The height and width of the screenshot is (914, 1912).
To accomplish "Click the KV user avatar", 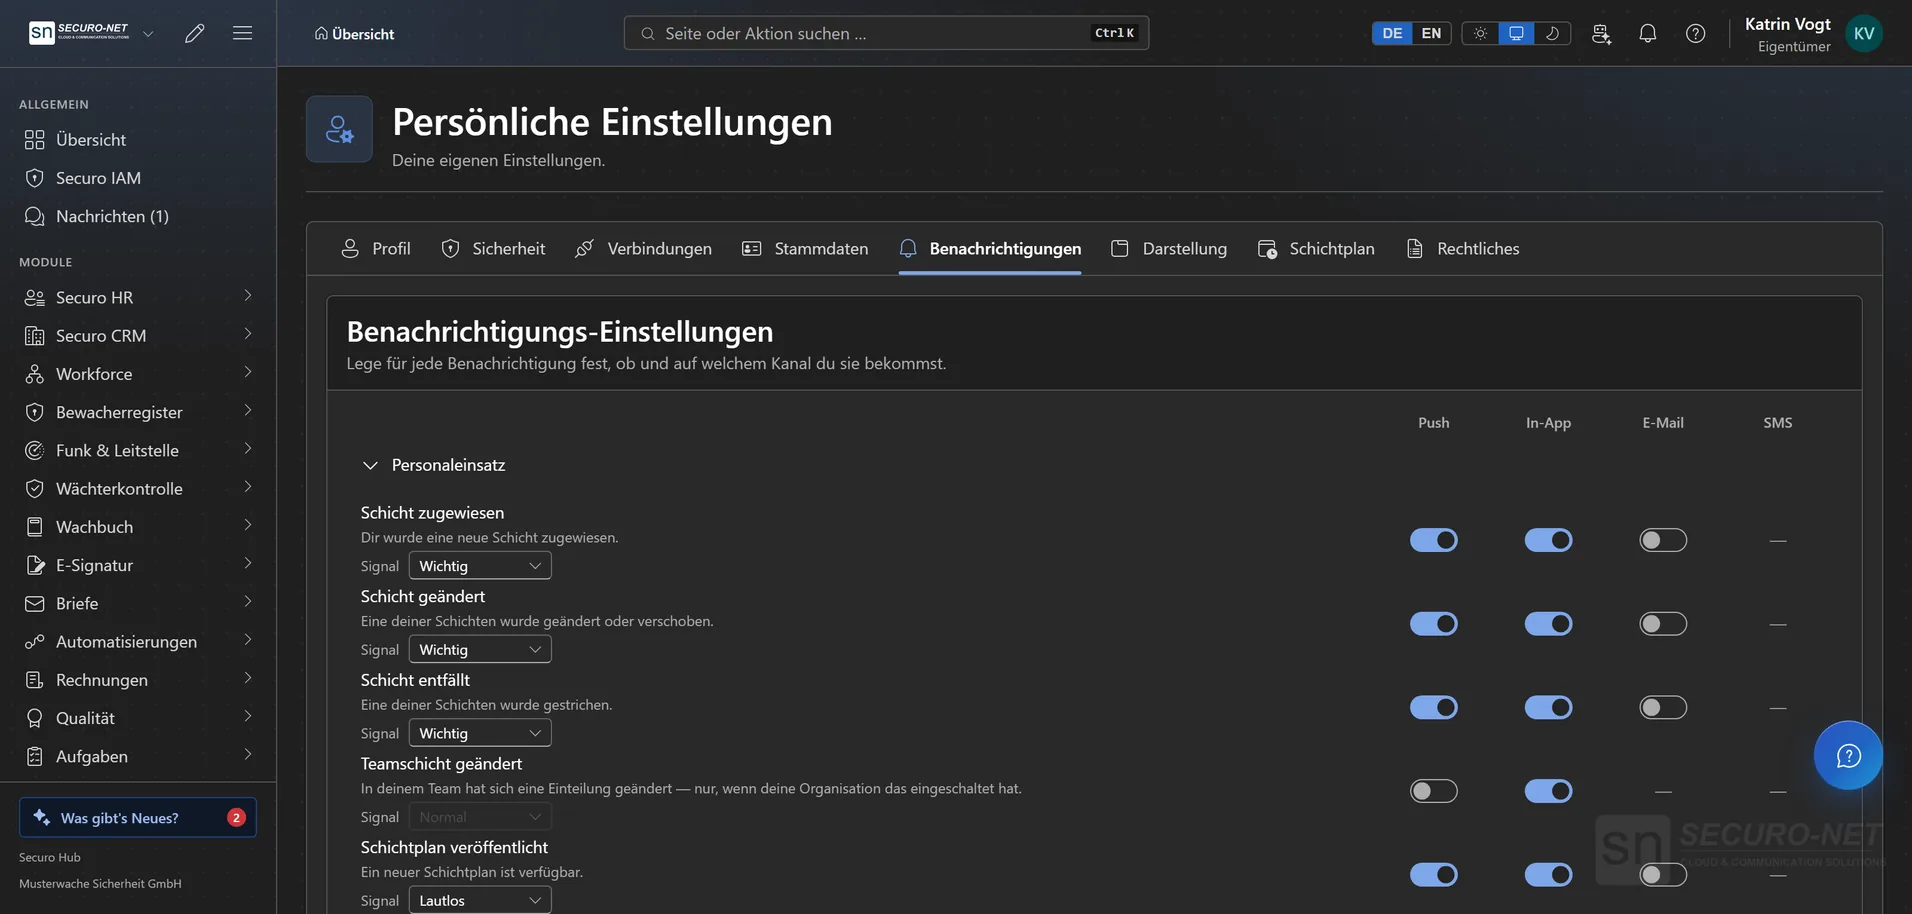I will [x=1864, y=33].
